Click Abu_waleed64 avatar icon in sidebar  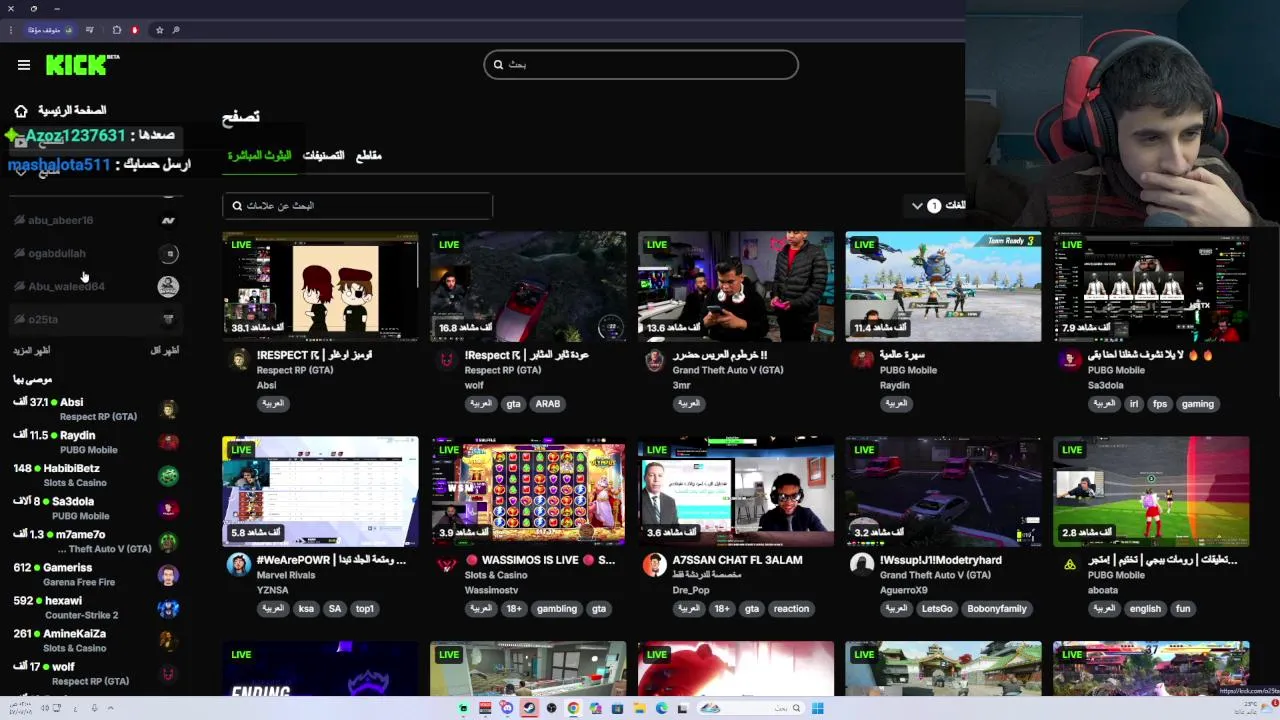click(x=168, y=286)
